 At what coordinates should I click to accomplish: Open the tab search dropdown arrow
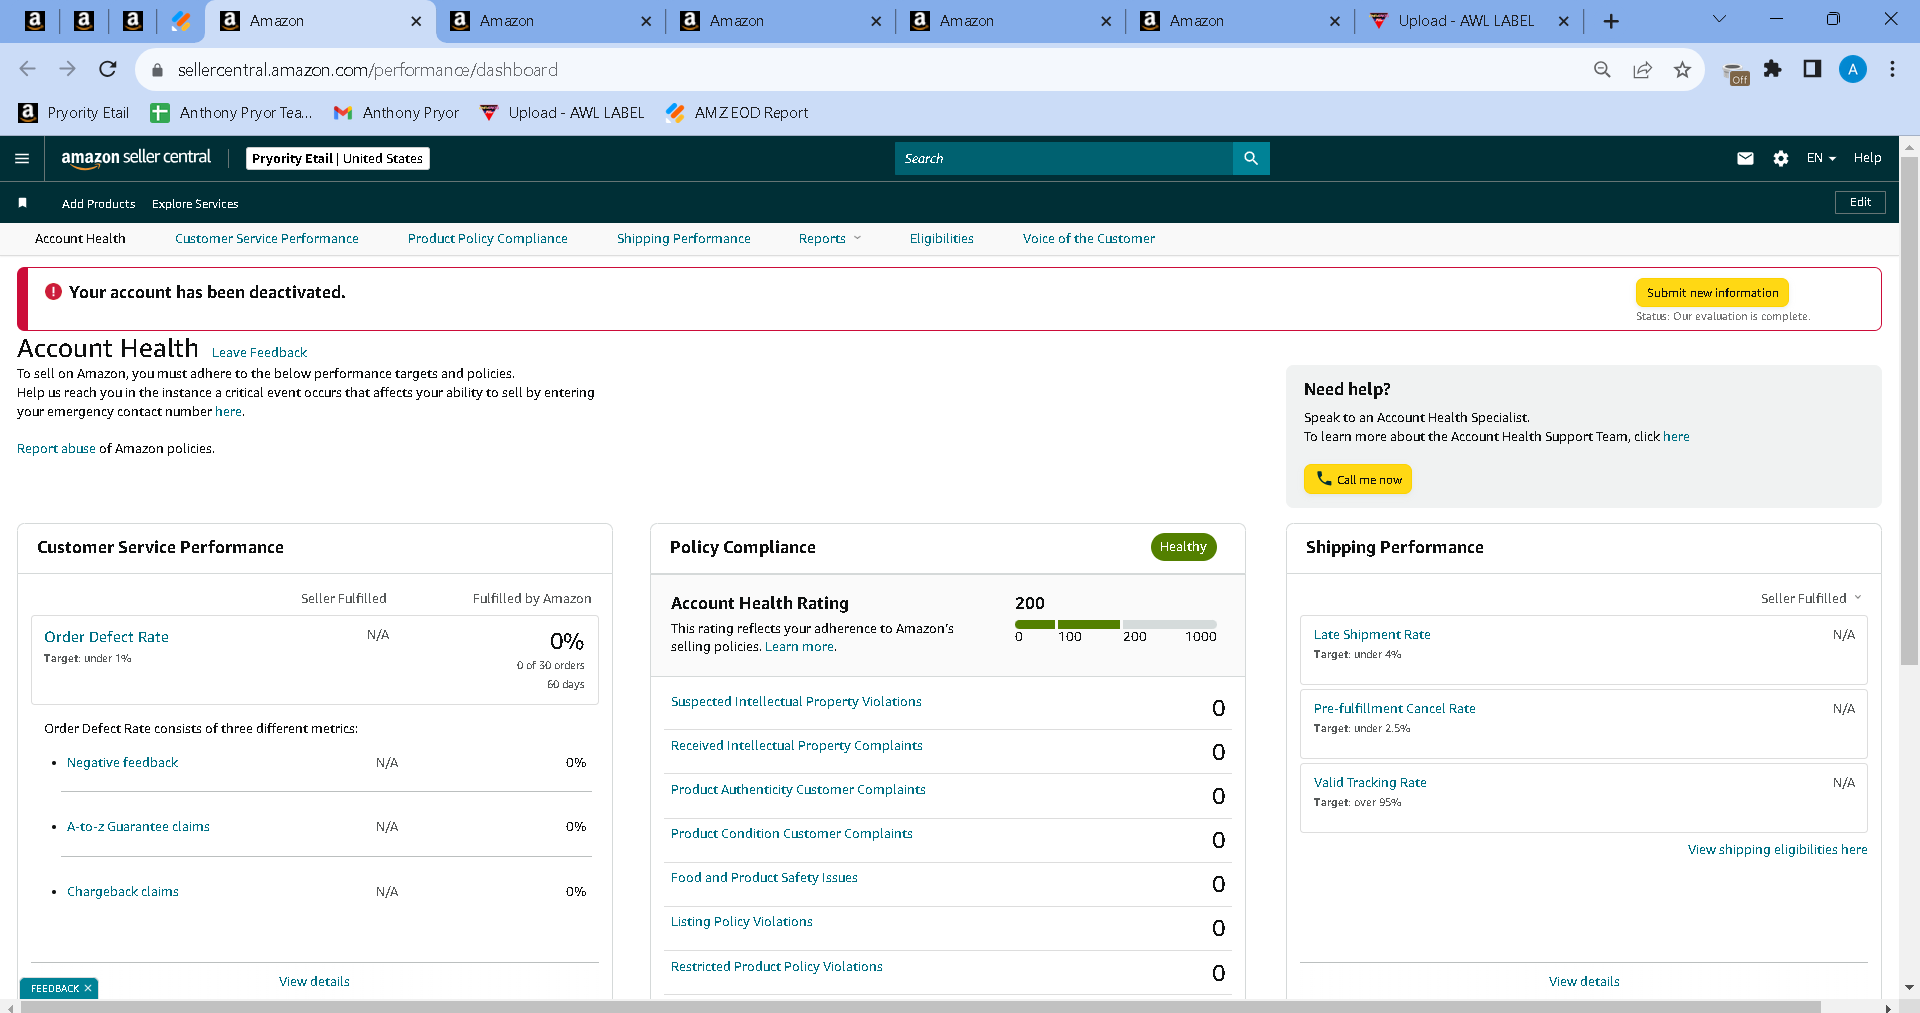pos(1719,19)
